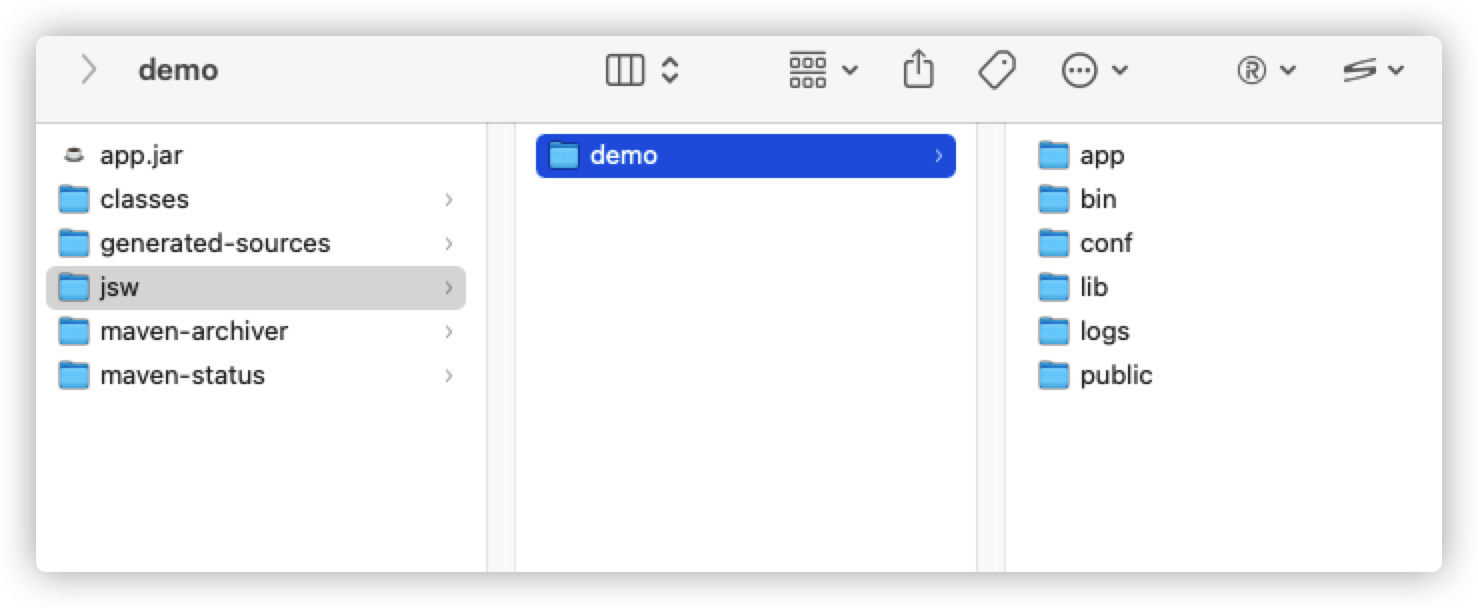Expand the classes folder chevron

pos(449,200)
